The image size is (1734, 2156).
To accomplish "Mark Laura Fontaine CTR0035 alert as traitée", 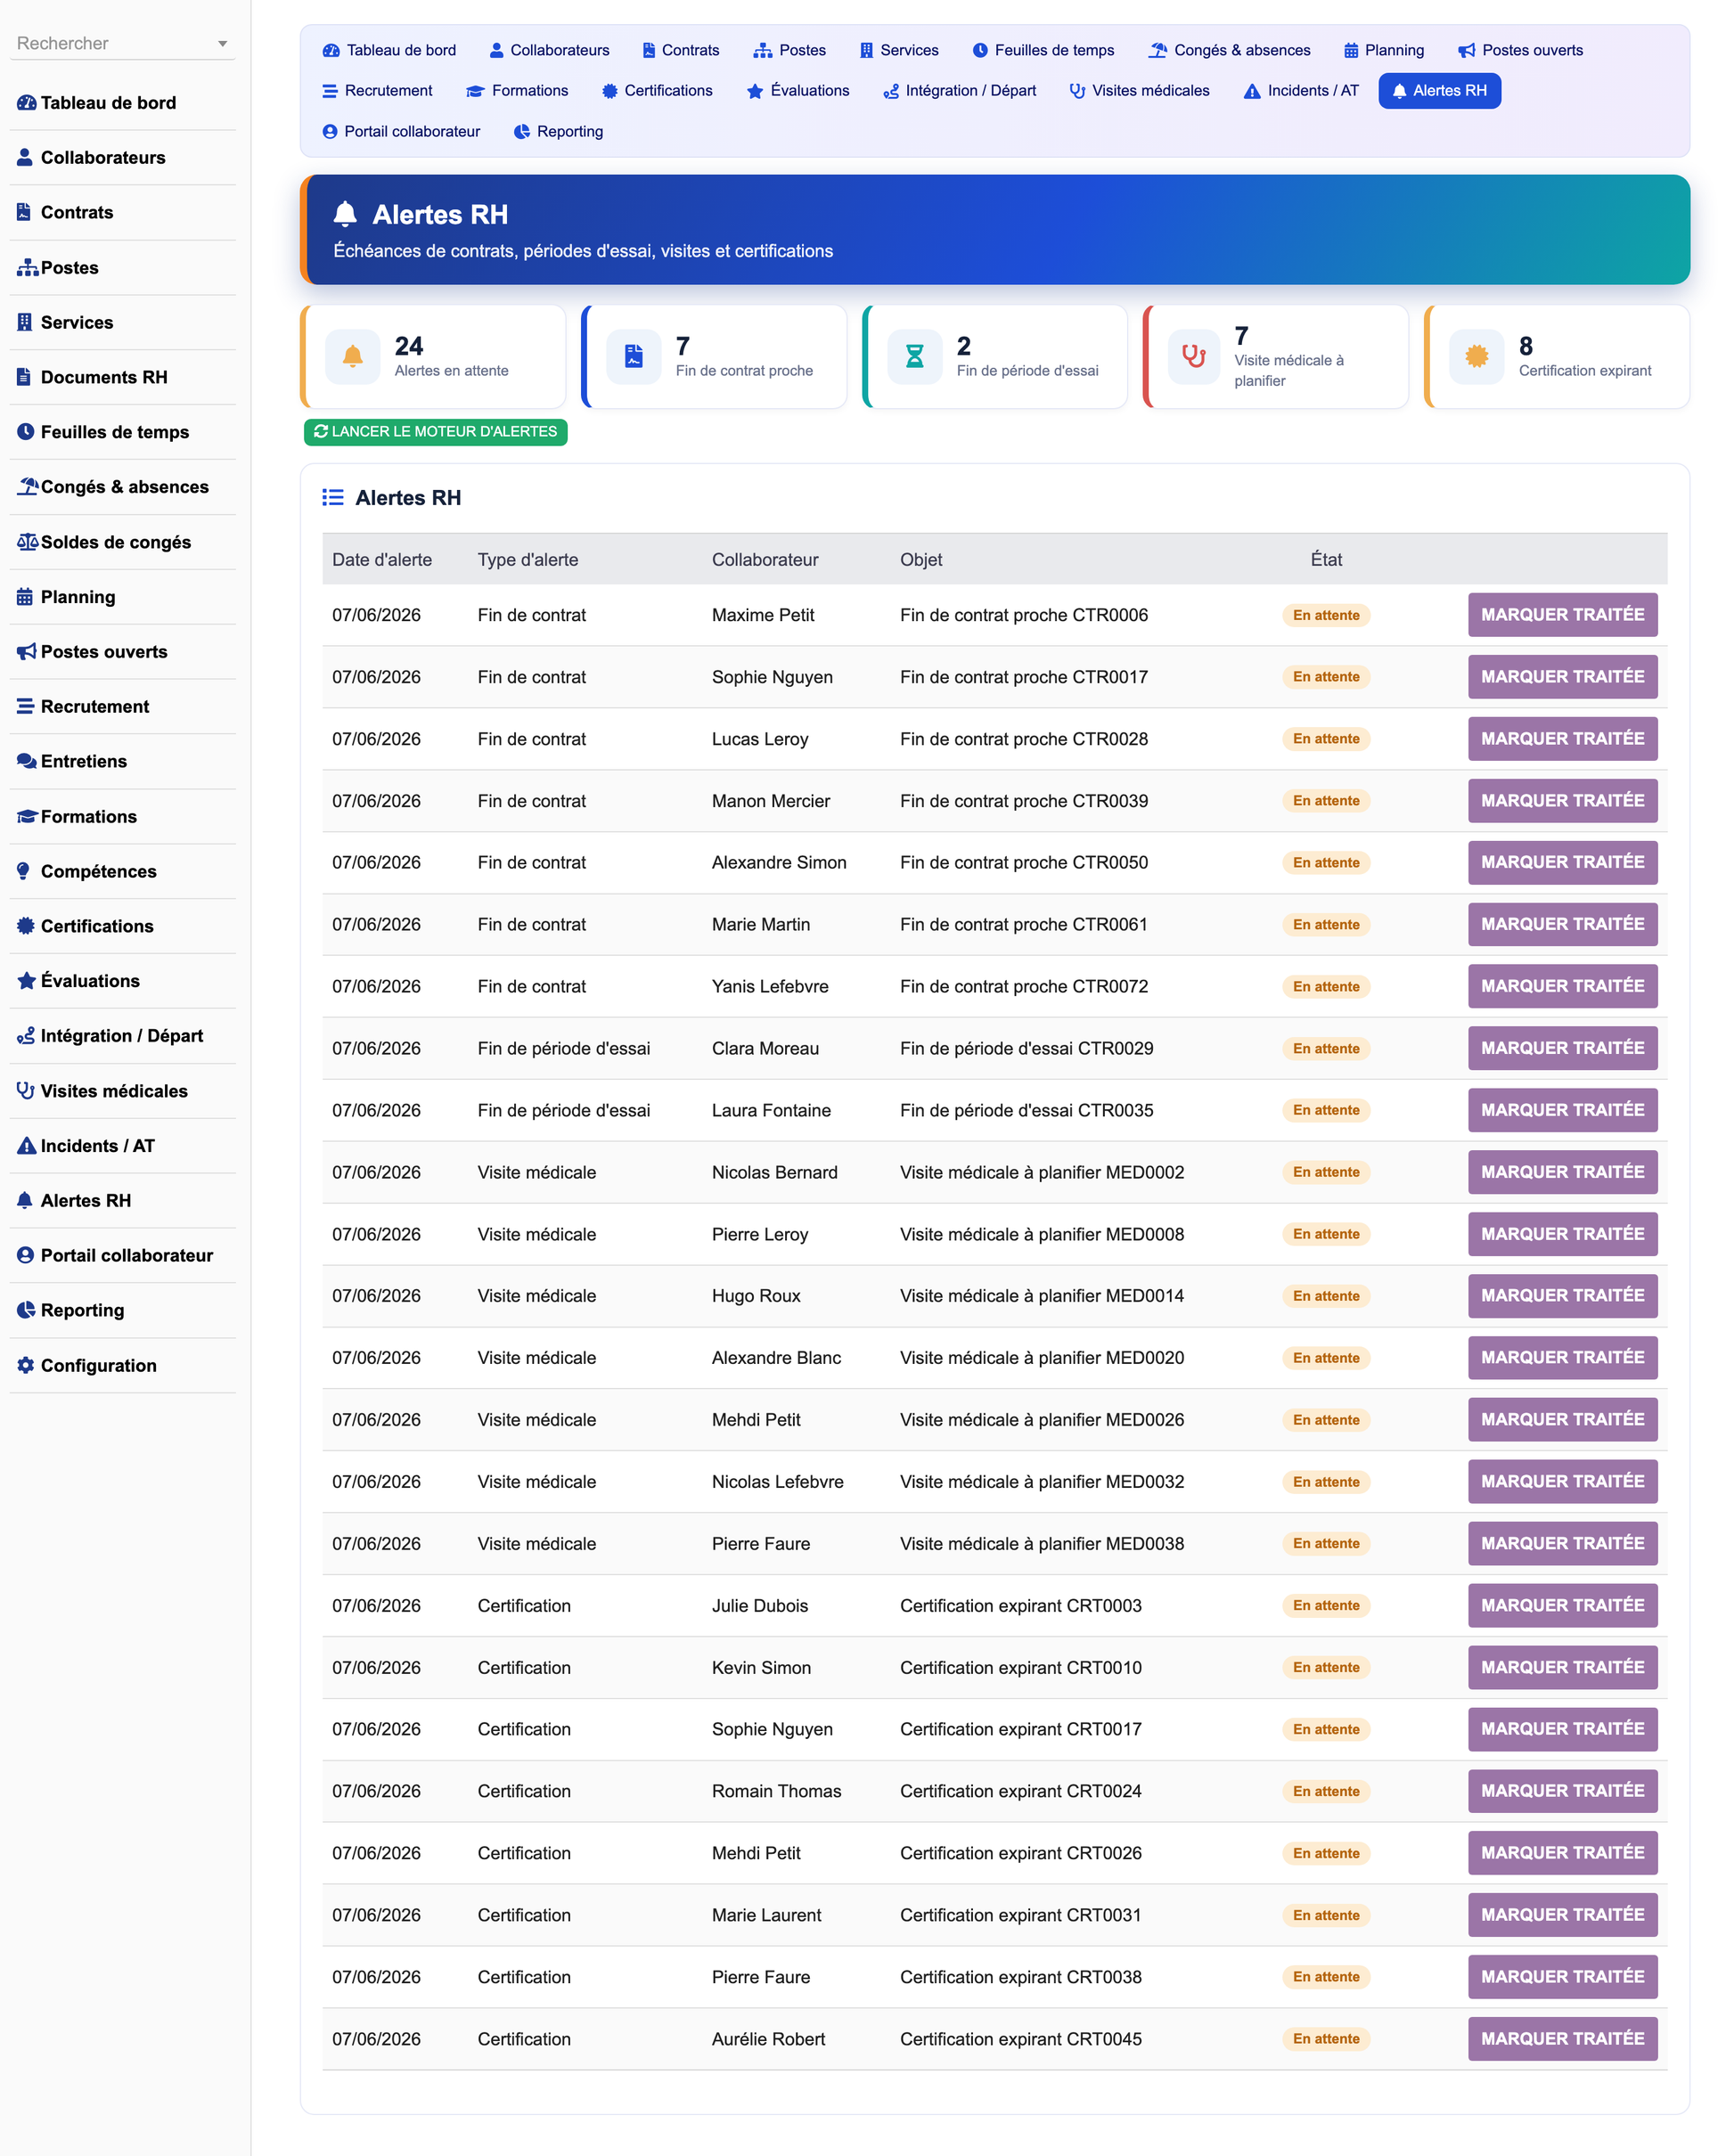I will pos(1562,1110).
